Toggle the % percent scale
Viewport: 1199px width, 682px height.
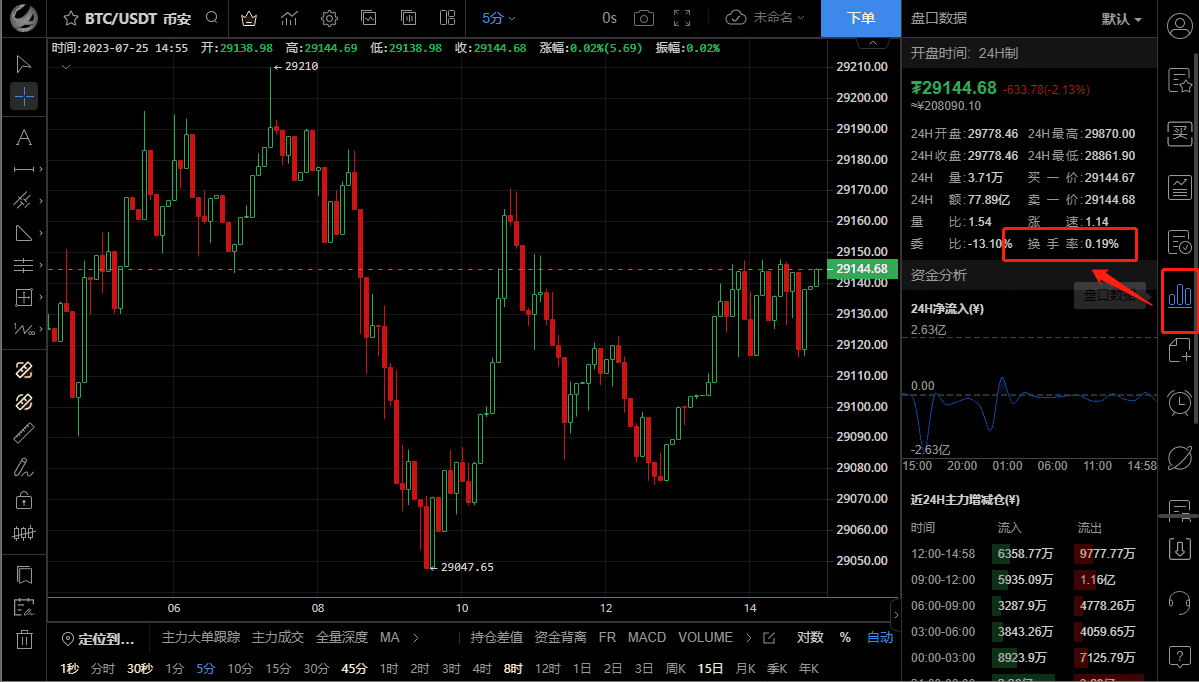tap(845, 638)
